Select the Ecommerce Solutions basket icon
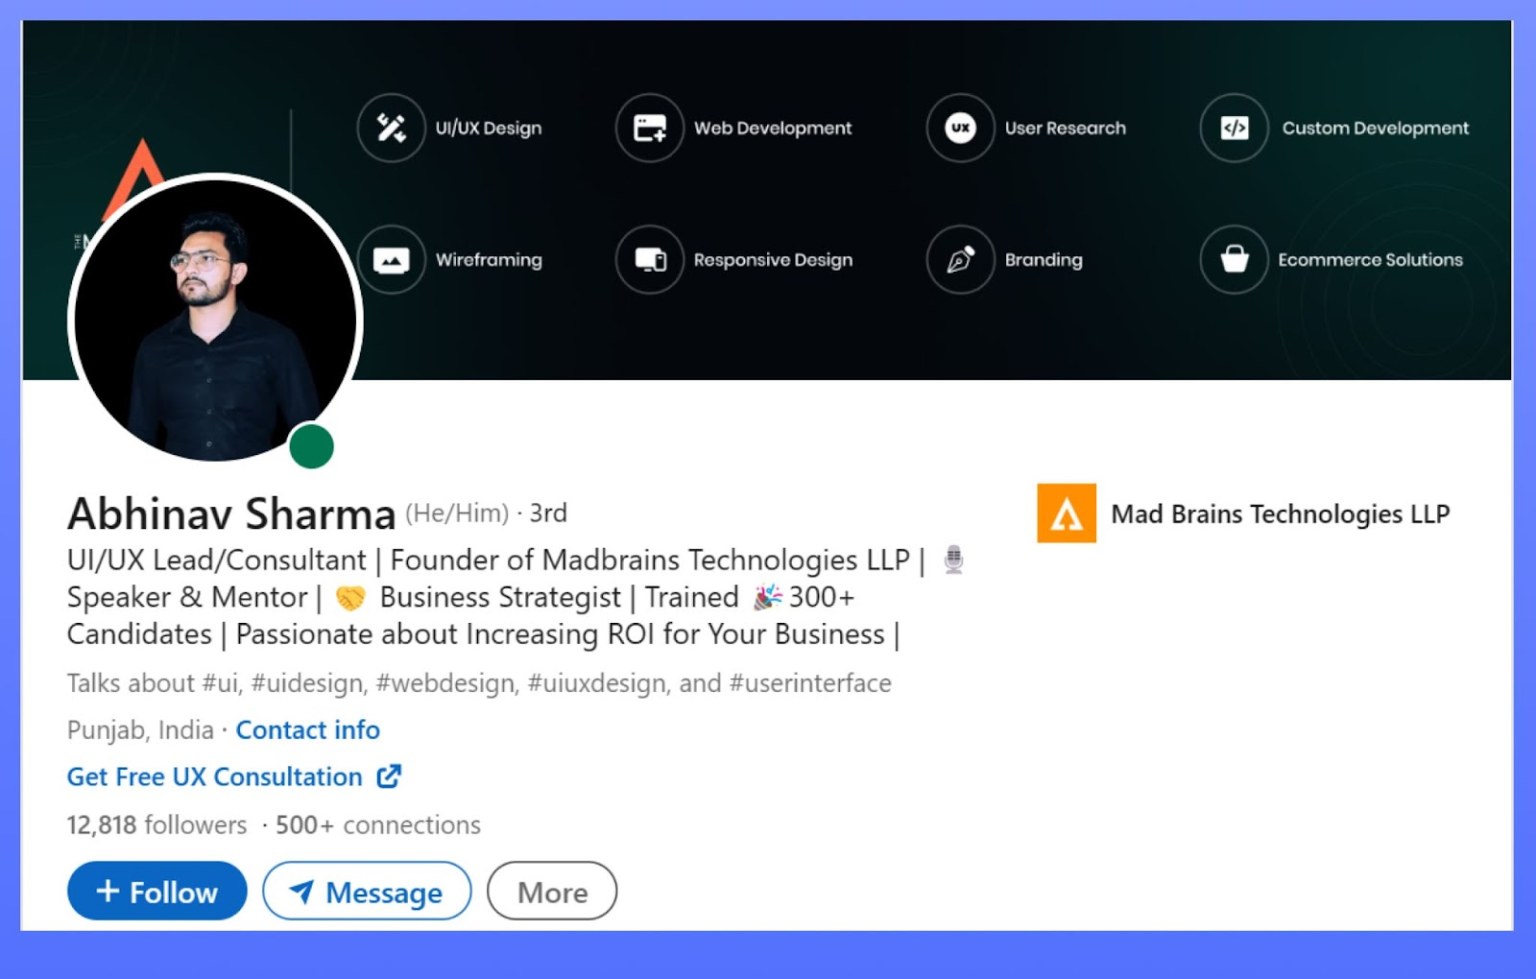Image resolution: width=1536 pixels, height=979 pixels. [x=1233, y=260]
